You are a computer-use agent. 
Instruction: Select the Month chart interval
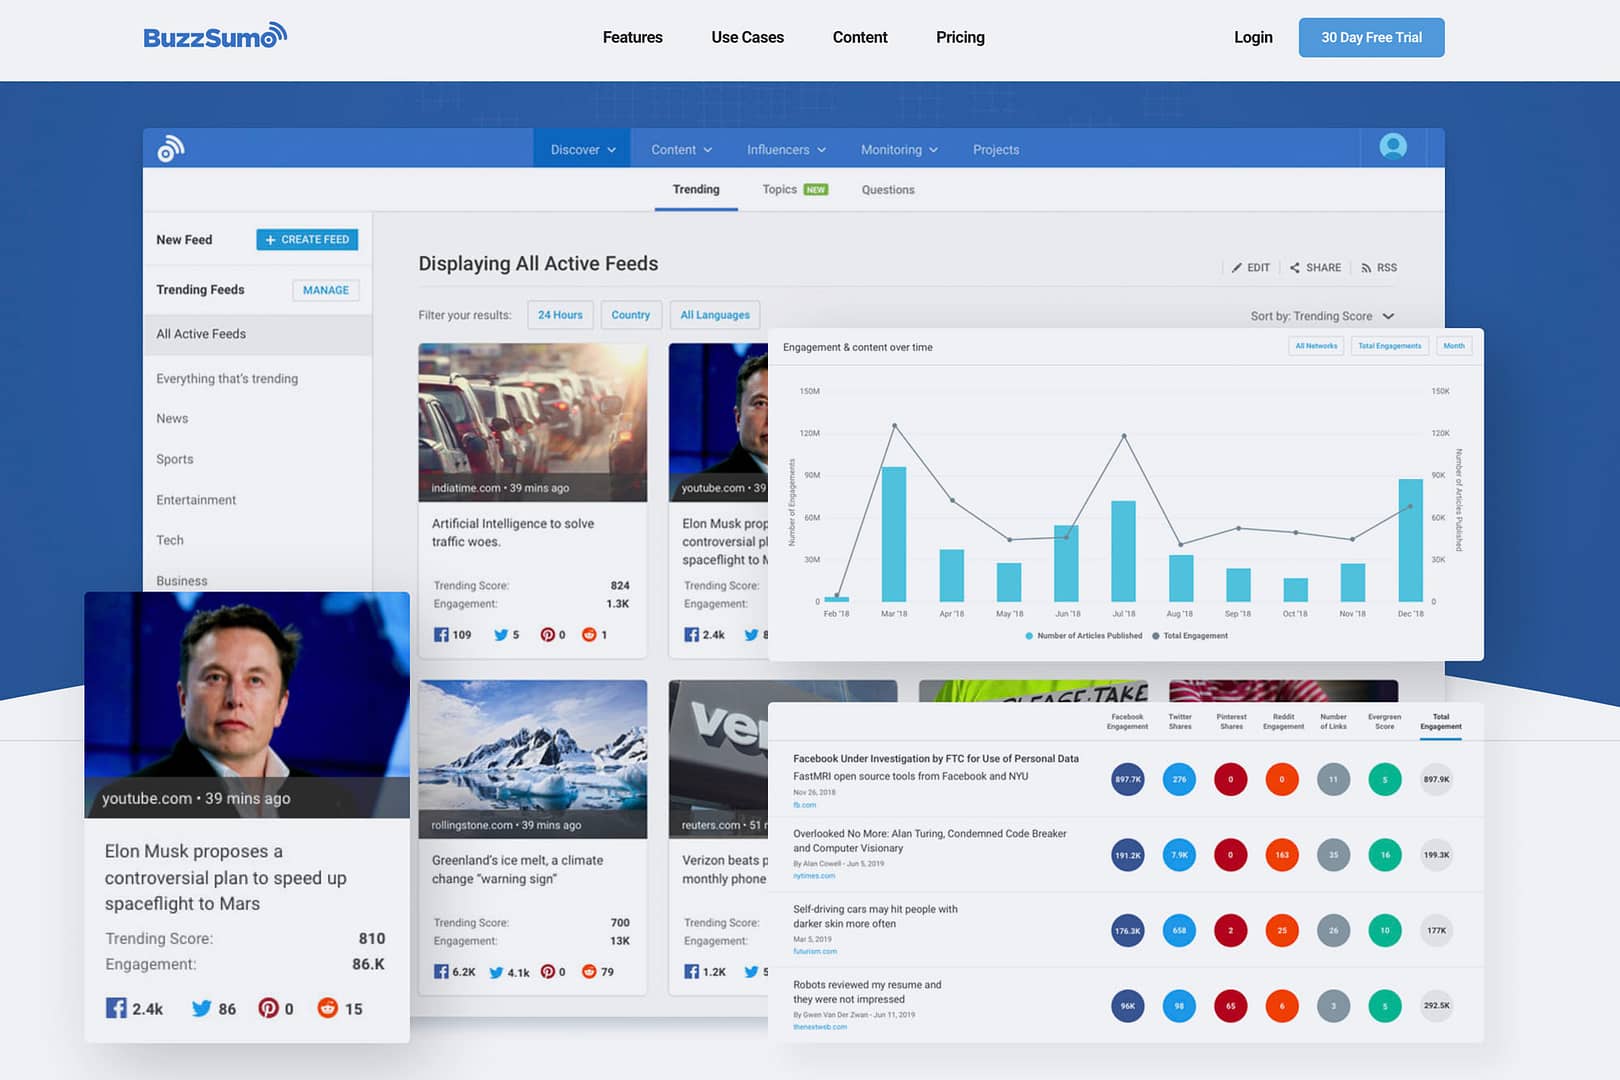[1454, 346]
